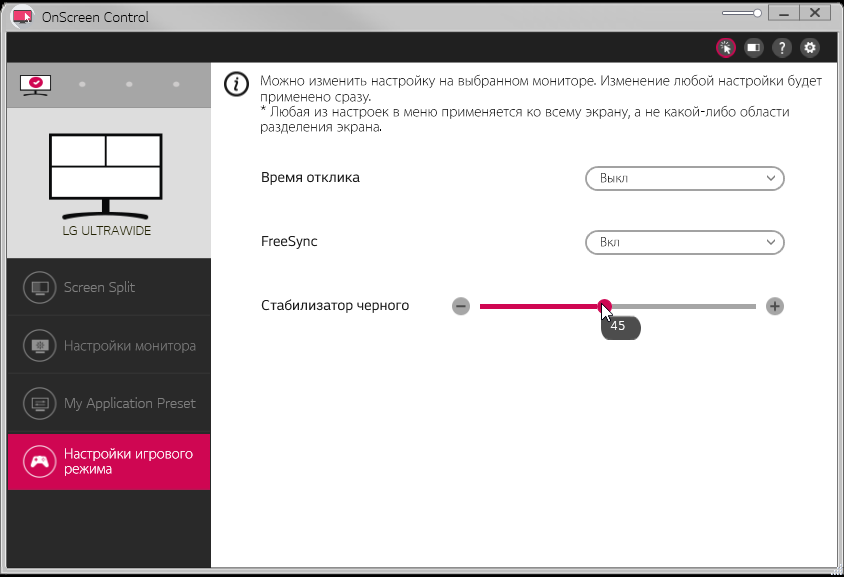Screen dimensions: 844x577
Task: Click the LG ULTRAWIDE label
Action: [x=107, y=231]
